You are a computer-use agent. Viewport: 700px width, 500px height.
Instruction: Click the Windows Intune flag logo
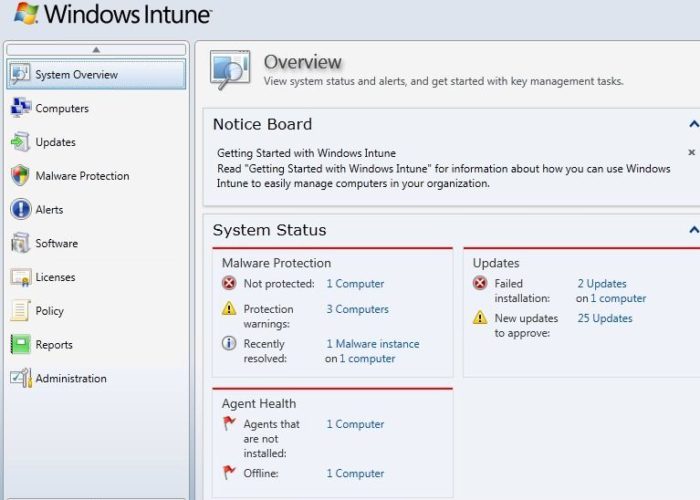coord(26,13)
